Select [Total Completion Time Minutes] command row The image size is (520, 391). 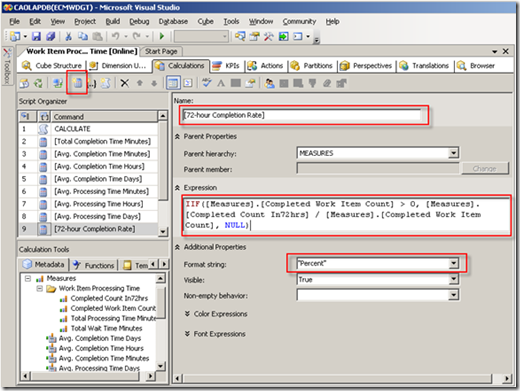coord(88,141)
